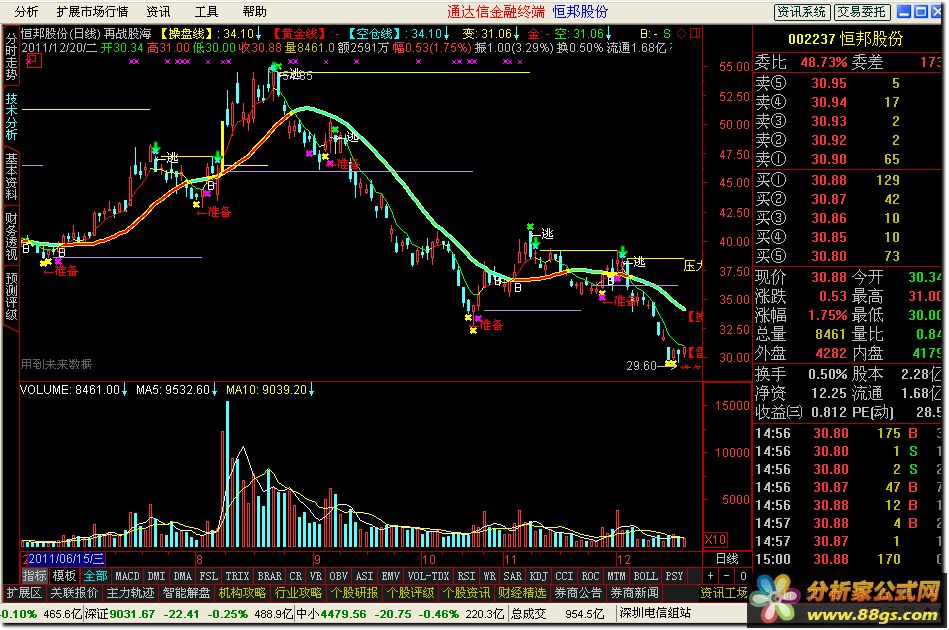Select the ROC indicator

click(x=591, y=576)
